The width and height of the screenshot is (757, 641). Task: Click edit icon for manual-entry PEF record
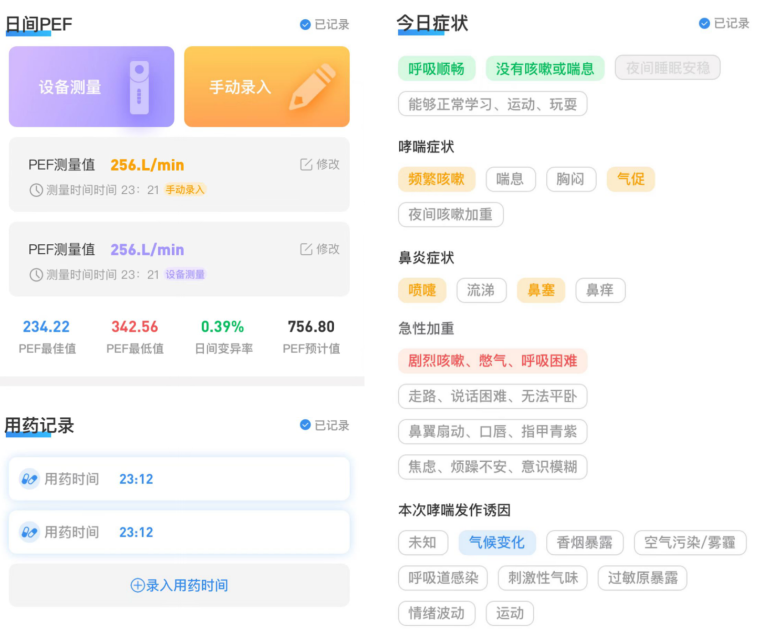pos(306,165)
